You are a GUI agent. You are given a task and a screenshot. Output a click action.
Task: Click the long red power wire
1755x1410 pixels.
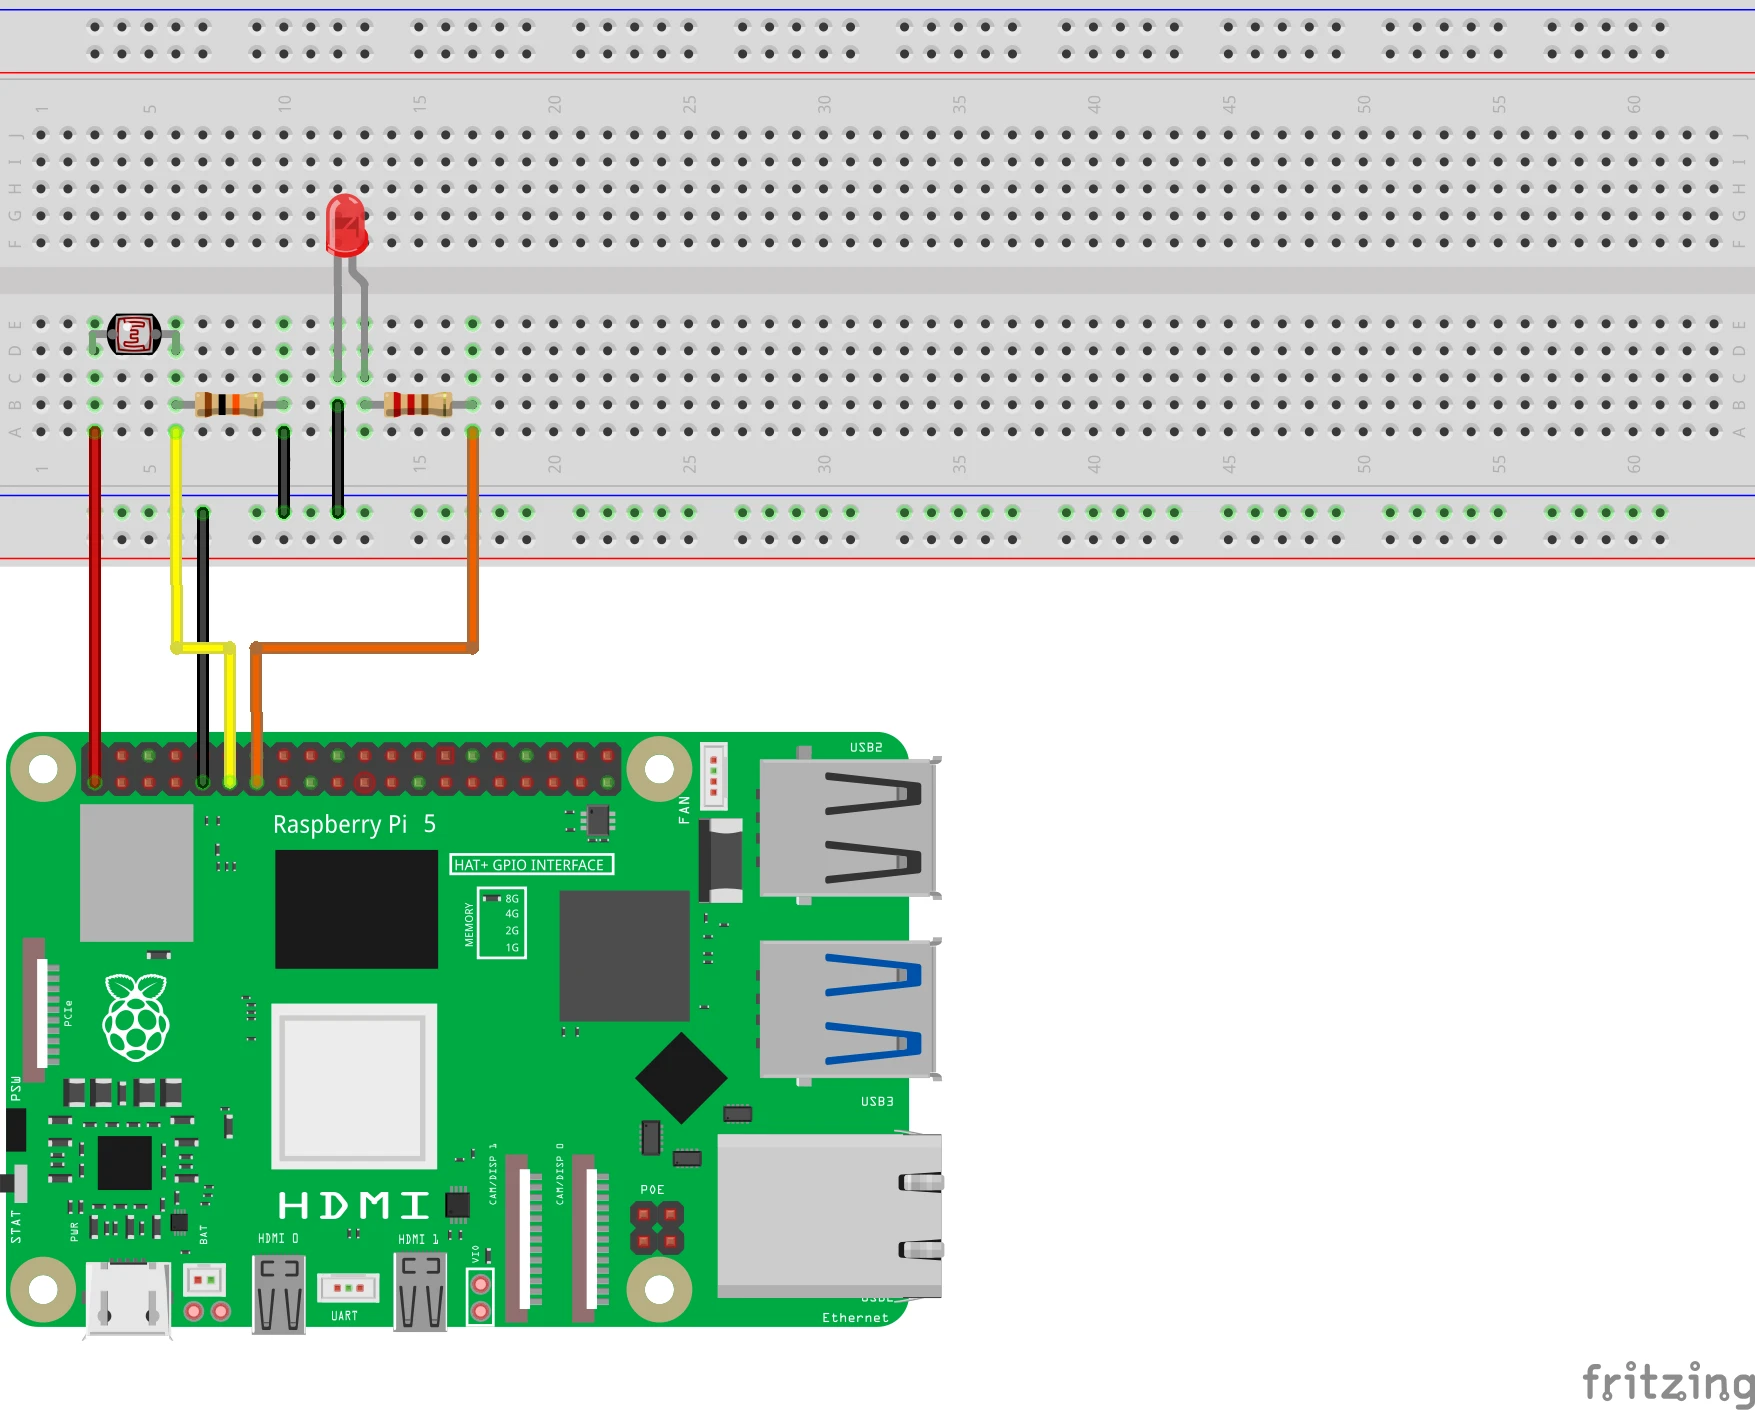[x=95, y=606]
